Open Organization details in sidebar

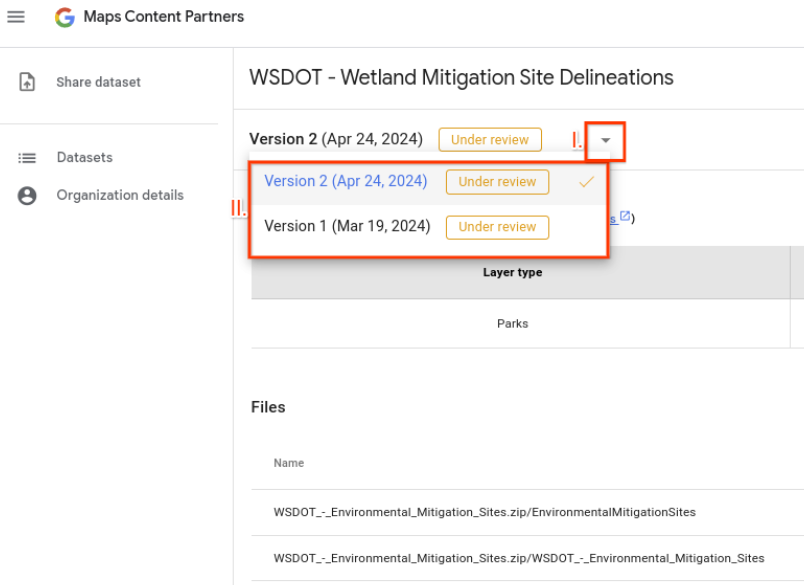point(120,195)
